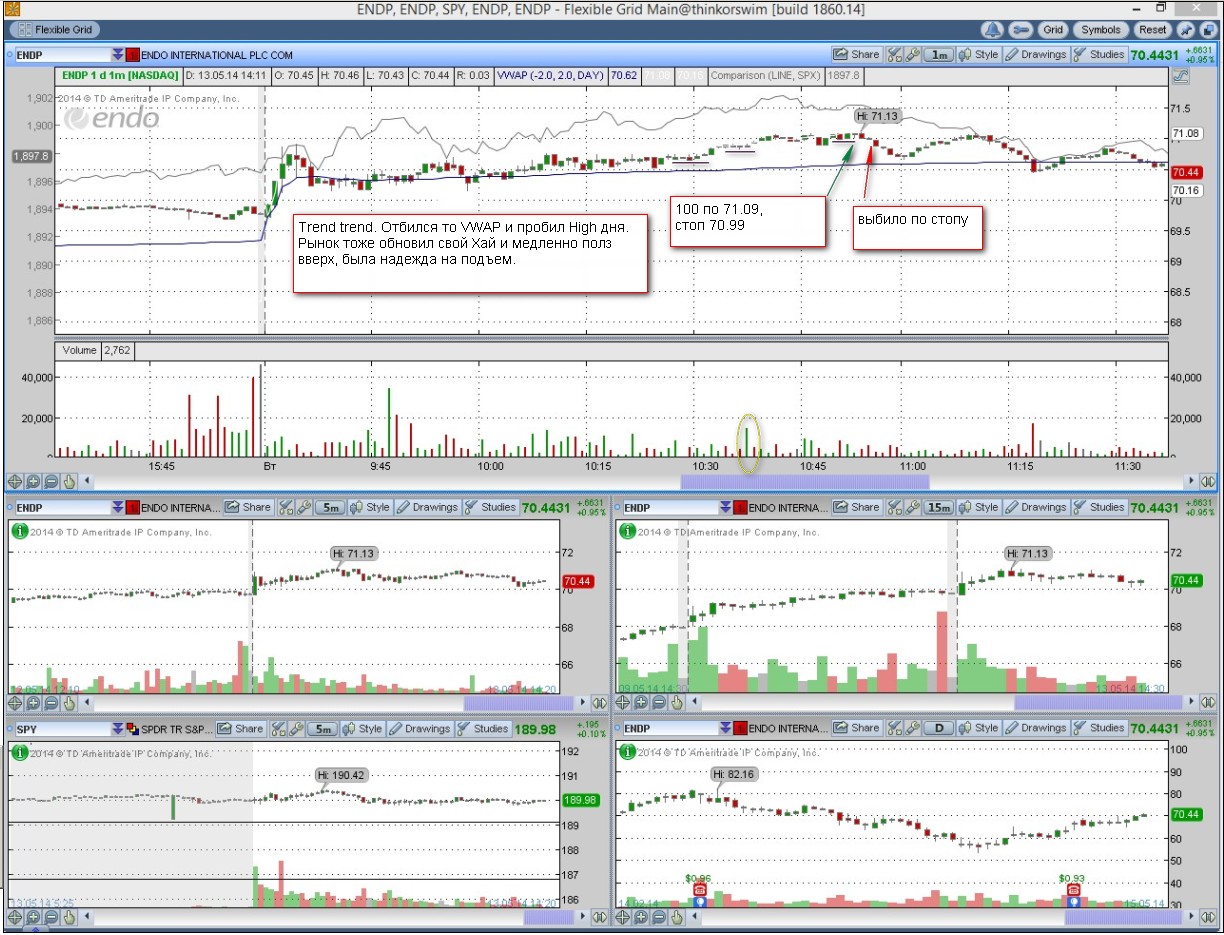
Task: Open symbol dropdown on ENDP 5m chart
Action: click(x=118, y=507)
